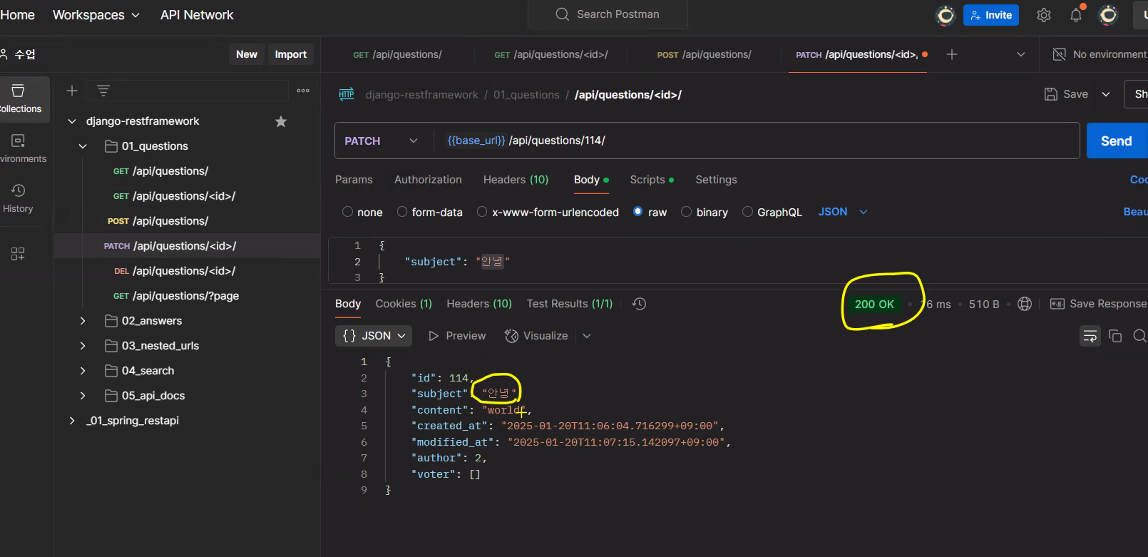Open the Environments sidebar panel
Image resolution: width=1148 pixels, height=557 pixels.
(x=20, y=149)
